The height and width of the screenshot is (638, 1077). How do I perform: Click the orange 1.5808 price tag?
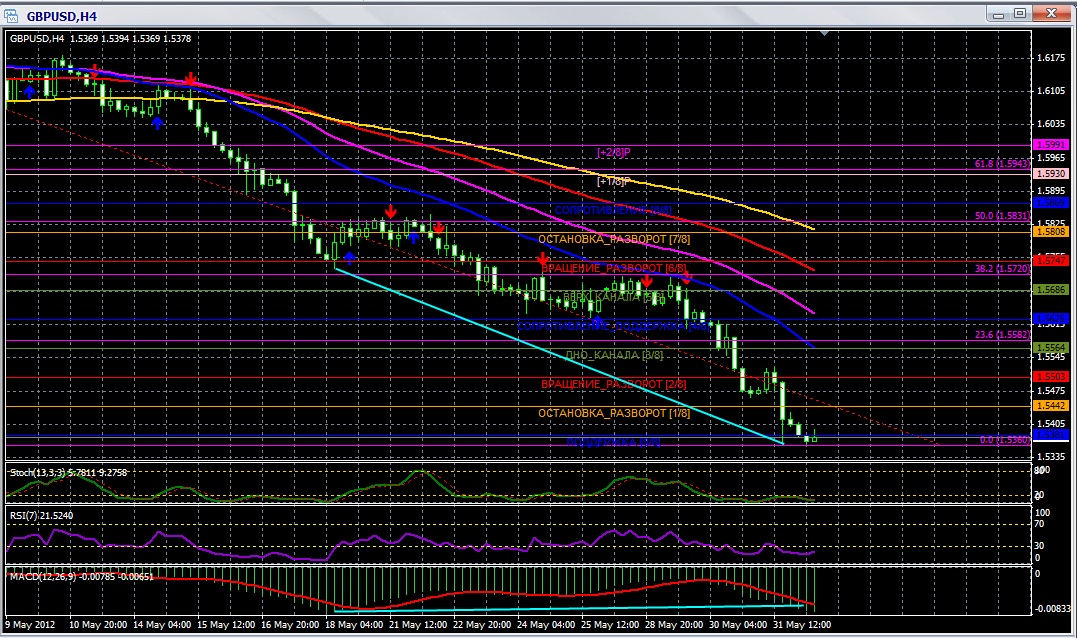click(1051, 231)
